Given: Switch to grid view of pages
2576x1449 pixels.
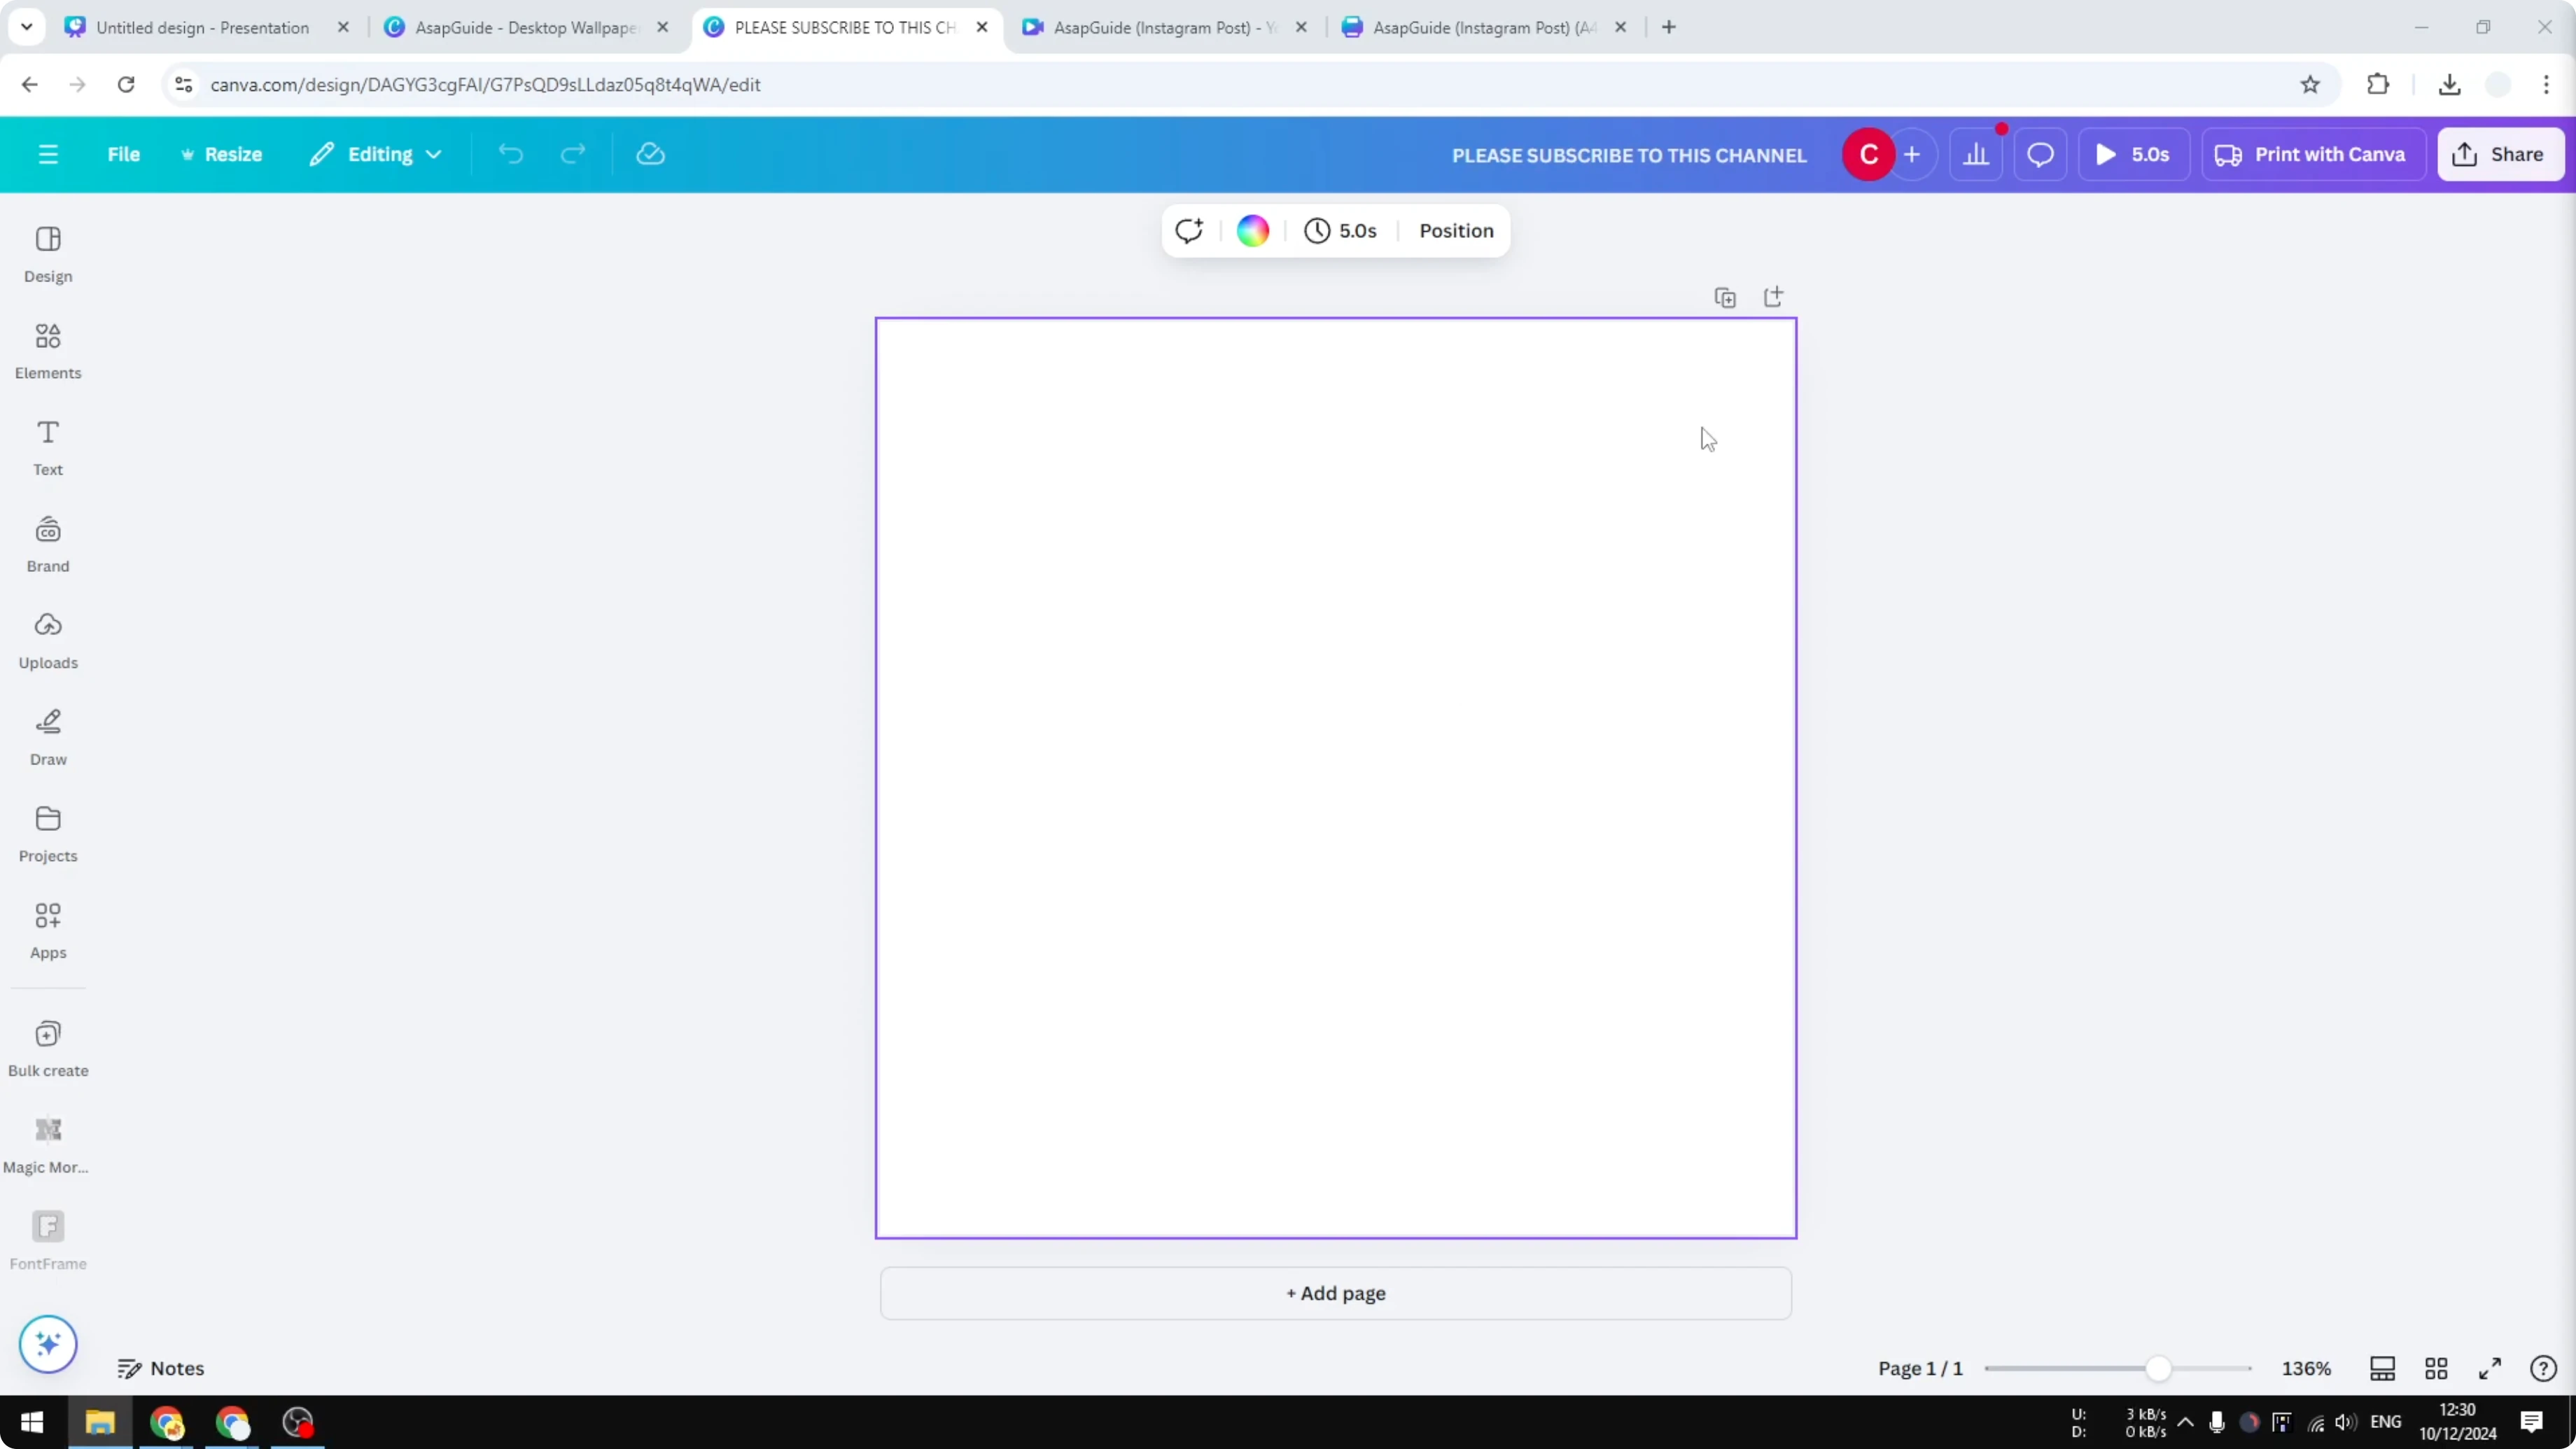Looking at the screenshot, I should pyautogui.click(x=2436, y=1368).
